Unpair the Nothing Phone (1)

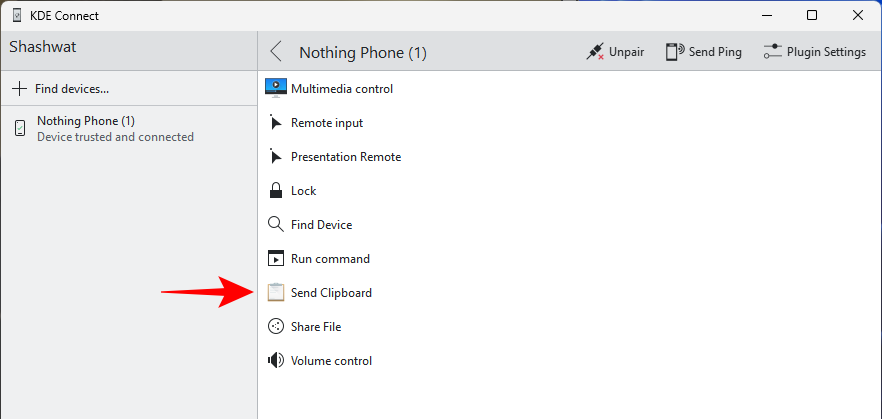[615, 52]
